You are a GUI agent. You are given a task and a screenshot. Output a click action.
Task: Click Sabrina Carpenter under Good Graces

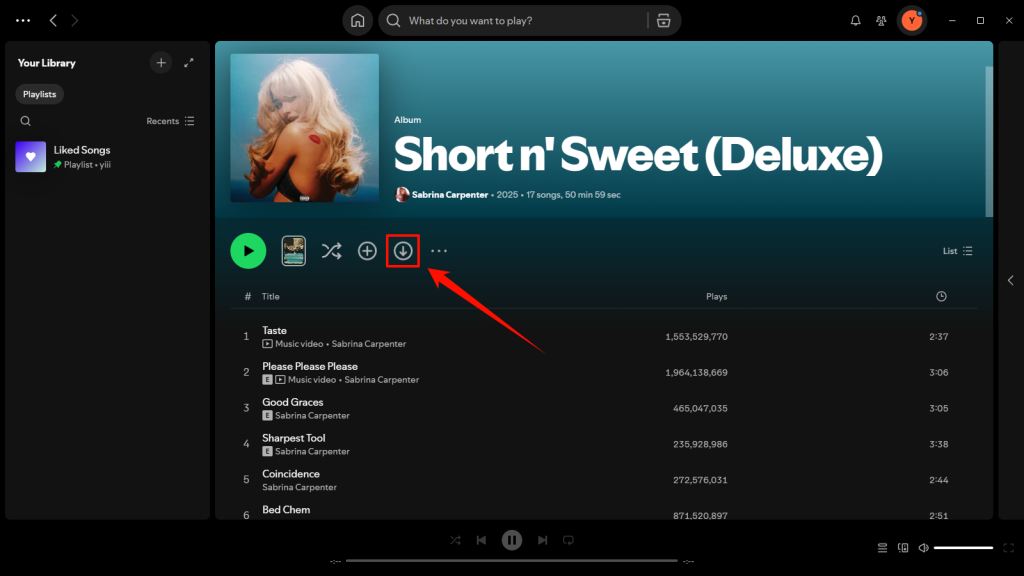click(312, 415)
